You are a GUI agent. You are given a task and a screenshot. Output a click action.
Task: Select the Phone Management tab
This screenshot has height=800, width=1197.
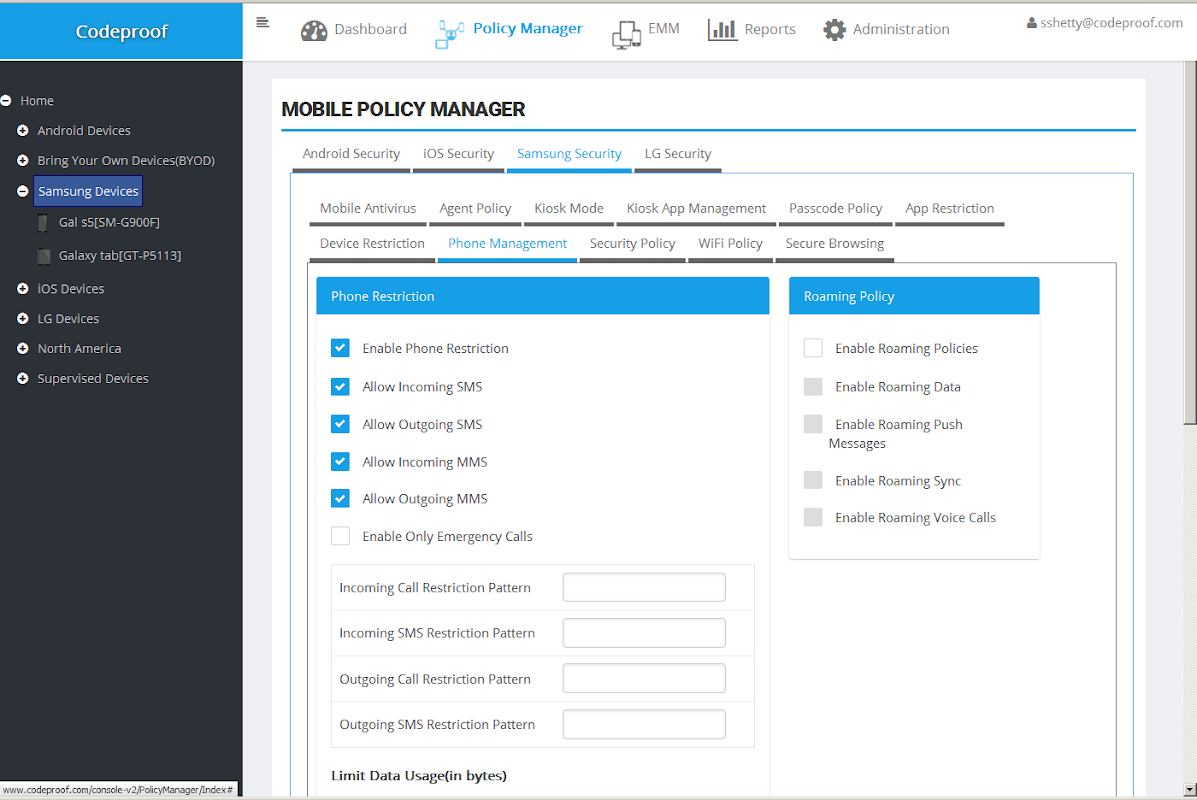[x=507, y=244]
